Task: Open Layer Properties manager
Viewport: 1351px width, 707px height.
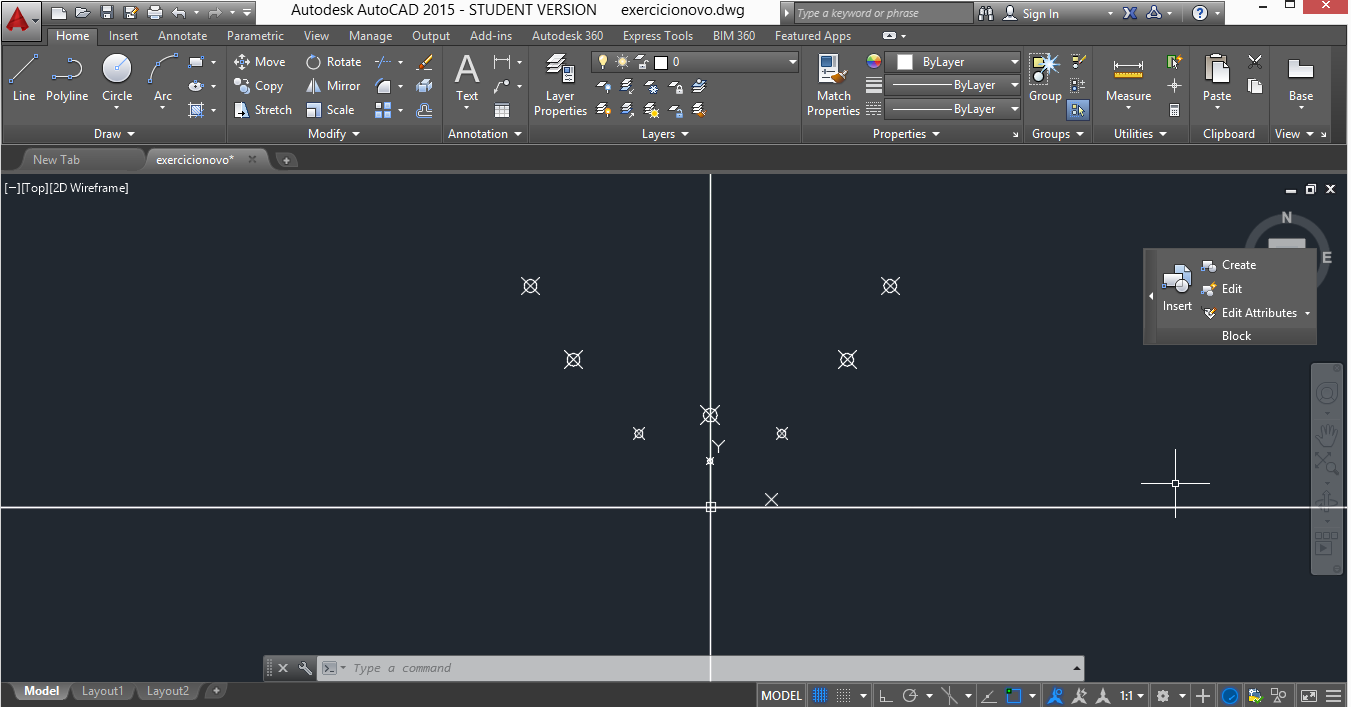Action: coord(560,85)
